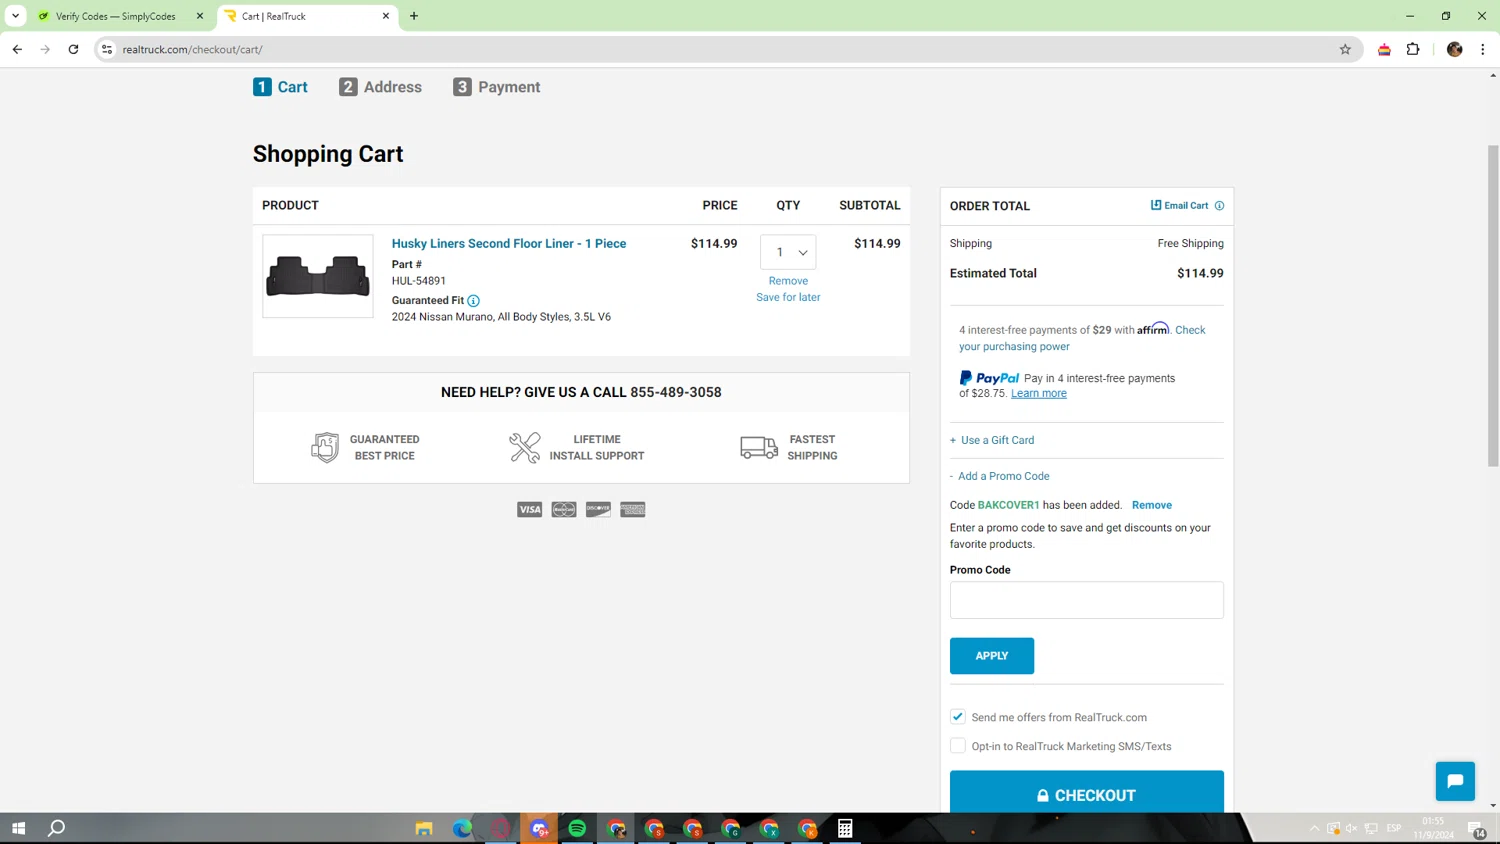Go to the Payment step
The height and width of the screenshot is (844, 1500).
tap(496, 87)
